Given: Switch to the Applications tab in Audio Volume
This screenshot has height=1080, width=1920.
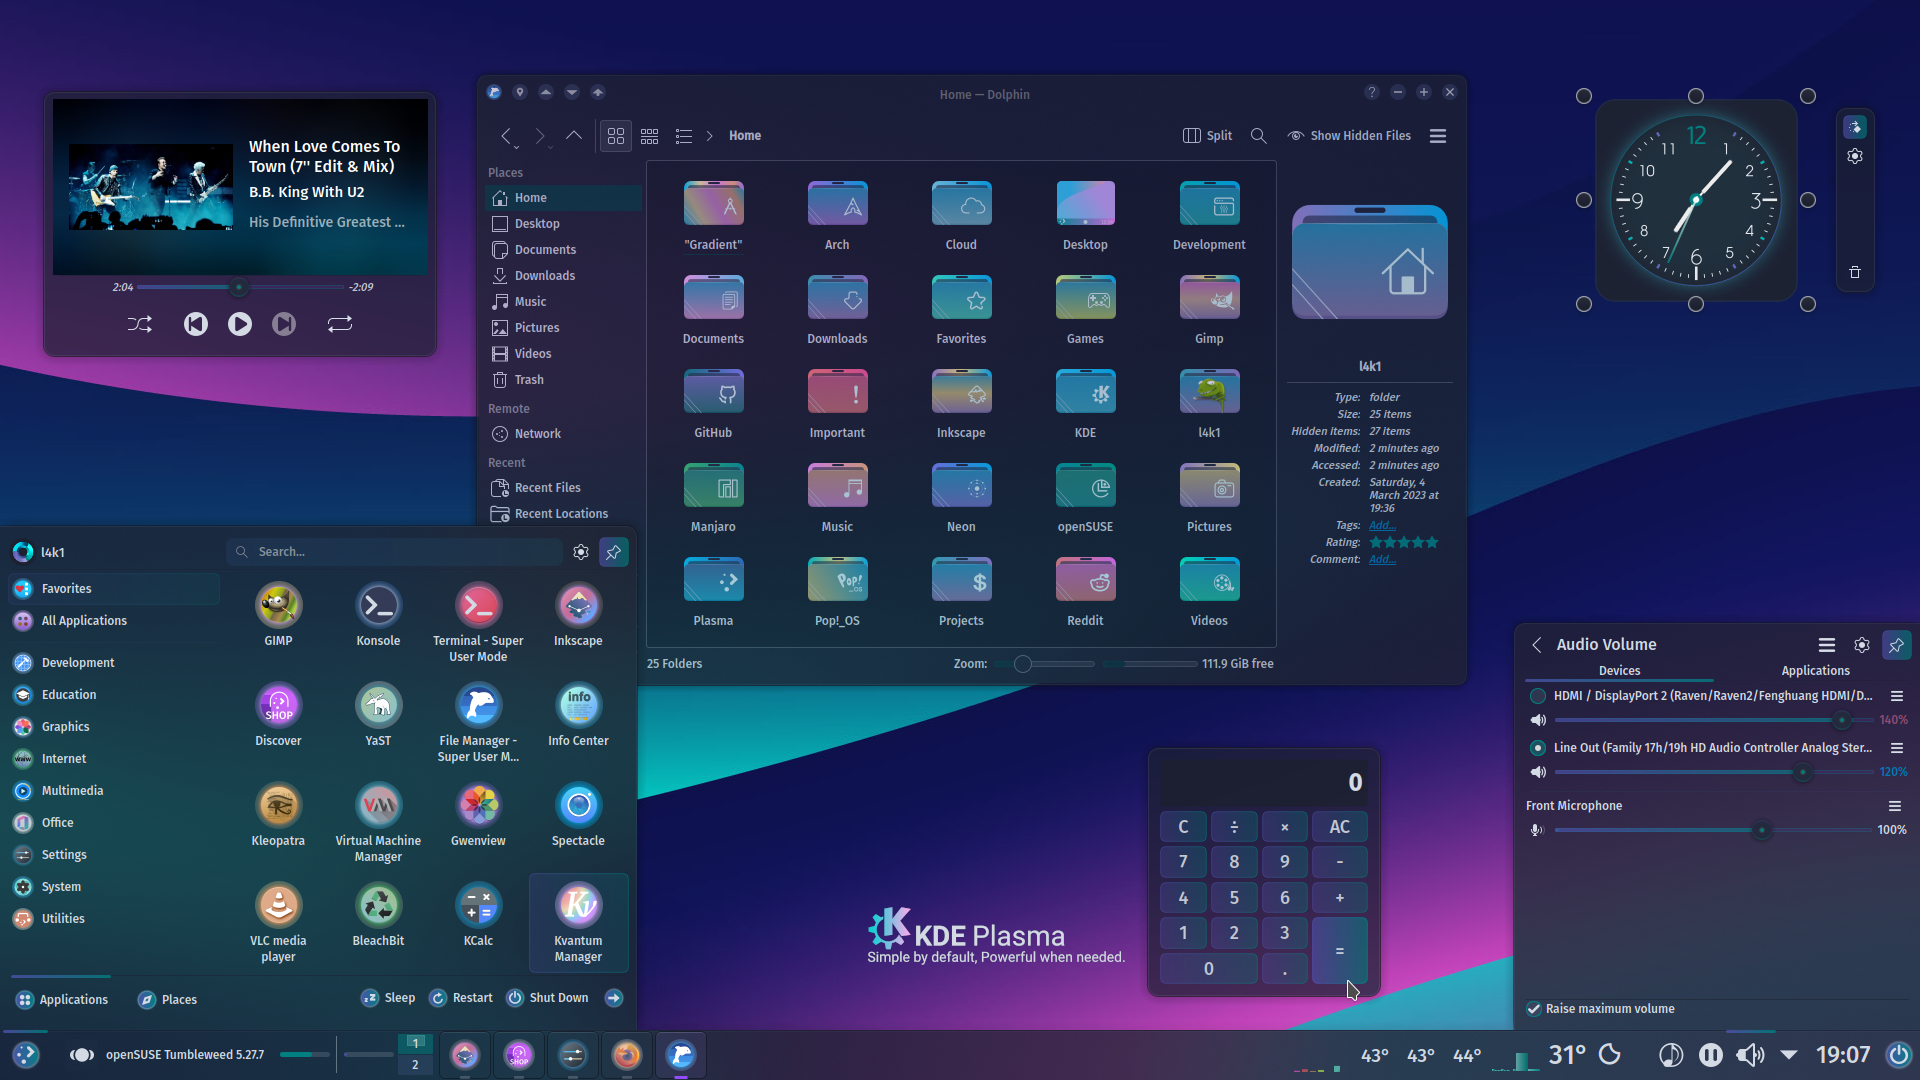Looking at the screenshot, I should pyautogui.click(x=1816, y=670).
